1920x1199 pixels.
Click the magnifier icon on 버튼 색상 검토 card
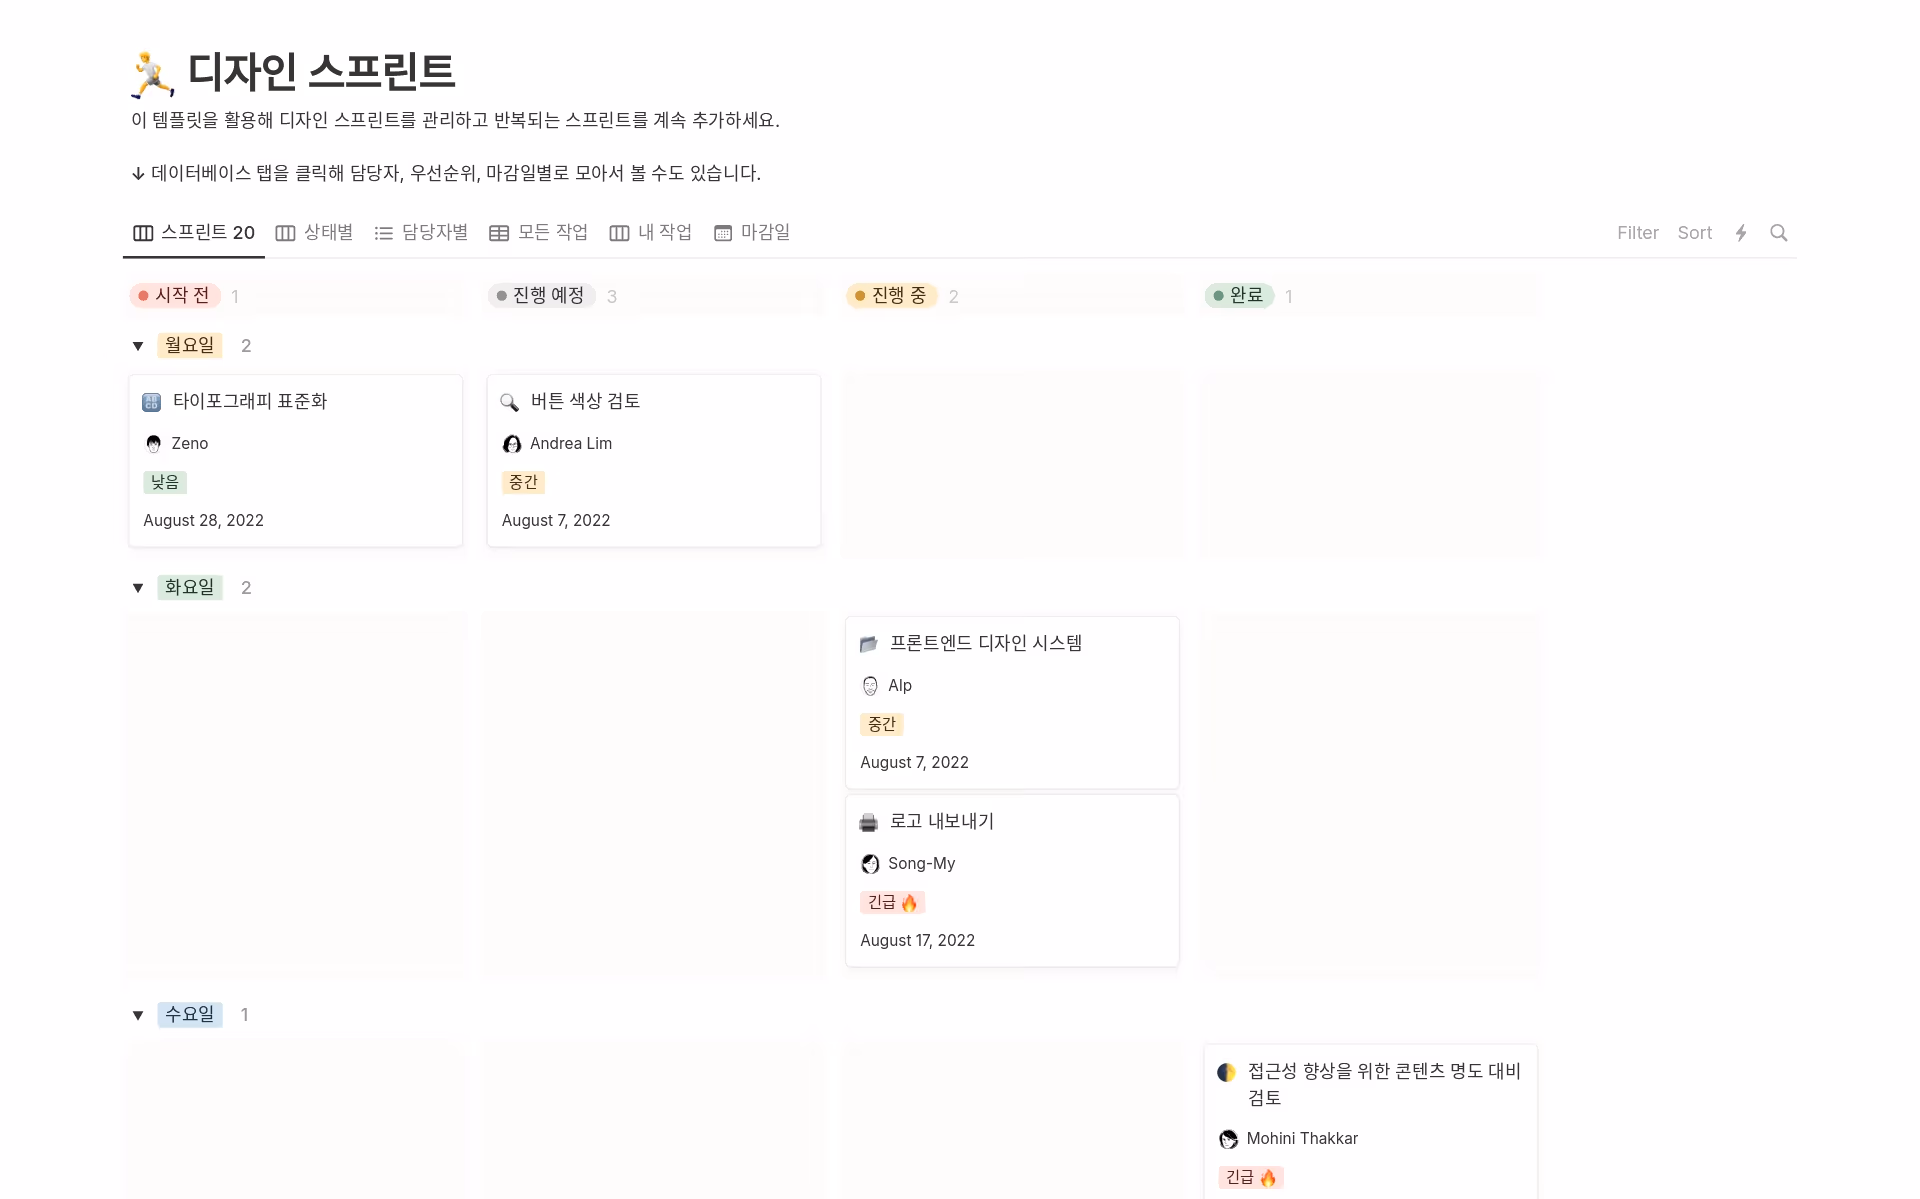coord(509,402)
